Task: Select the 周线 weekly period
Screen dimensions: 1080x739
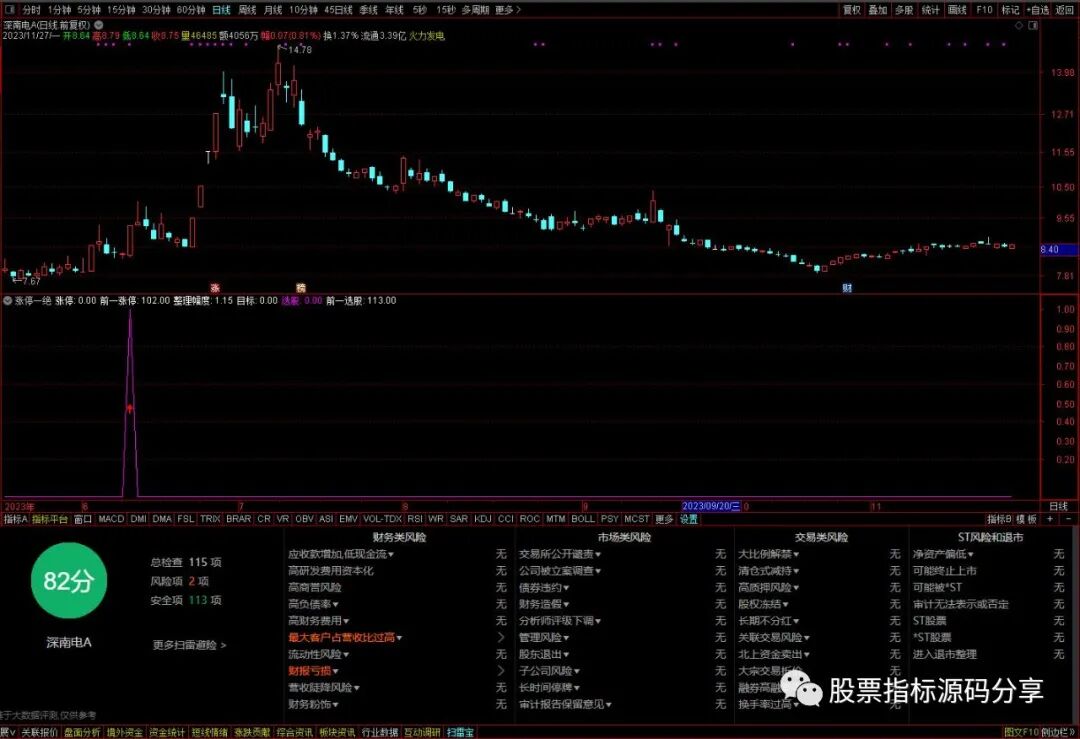Action: [247, 10]
